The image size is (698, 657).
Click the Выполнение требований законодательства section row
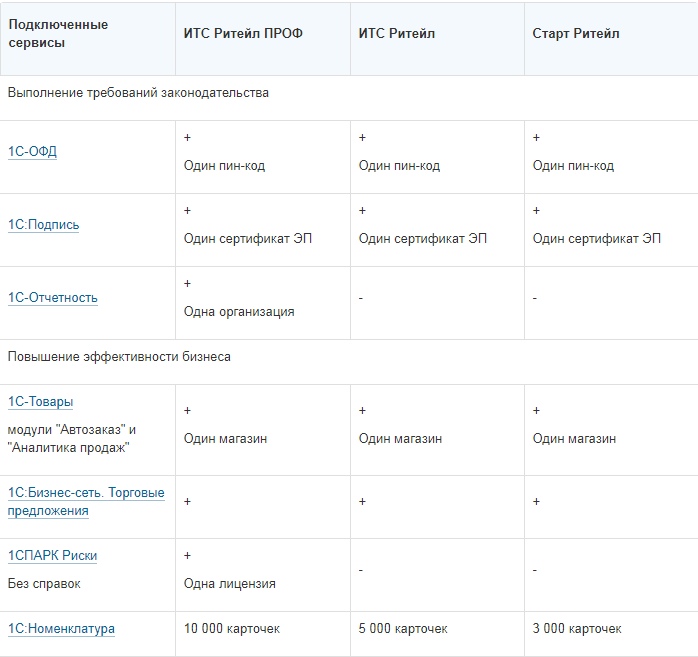138,93
